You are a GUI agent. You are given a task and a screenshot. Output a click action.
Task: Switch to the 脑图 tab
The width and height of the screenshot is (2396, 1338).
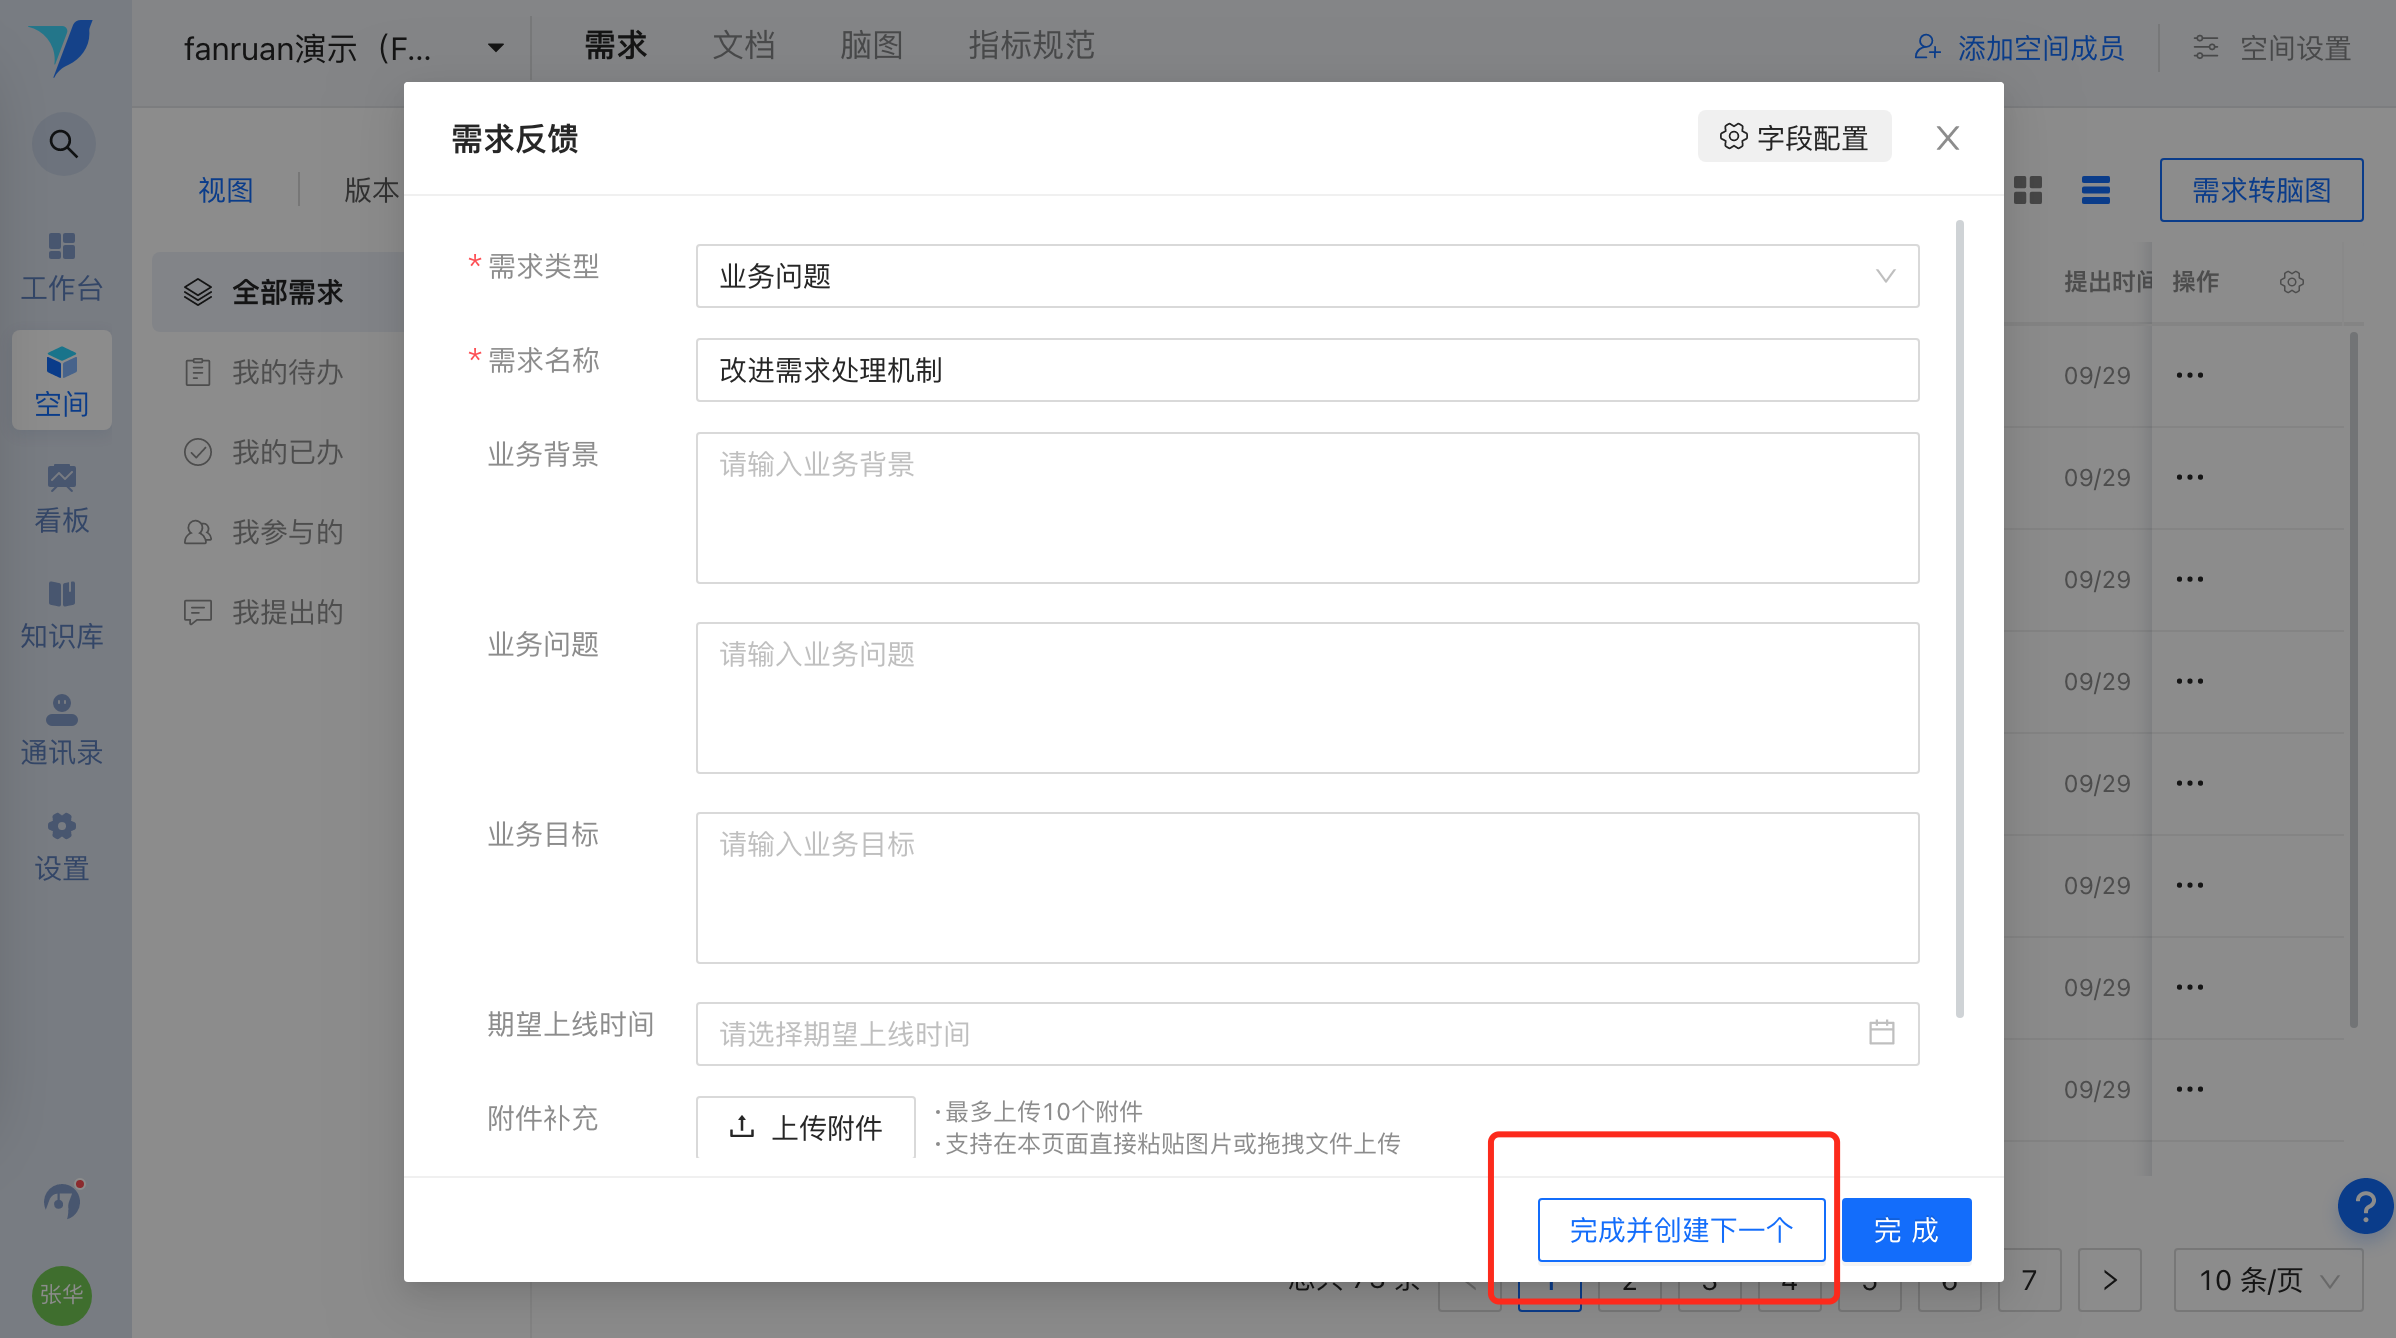pos(871,45)
